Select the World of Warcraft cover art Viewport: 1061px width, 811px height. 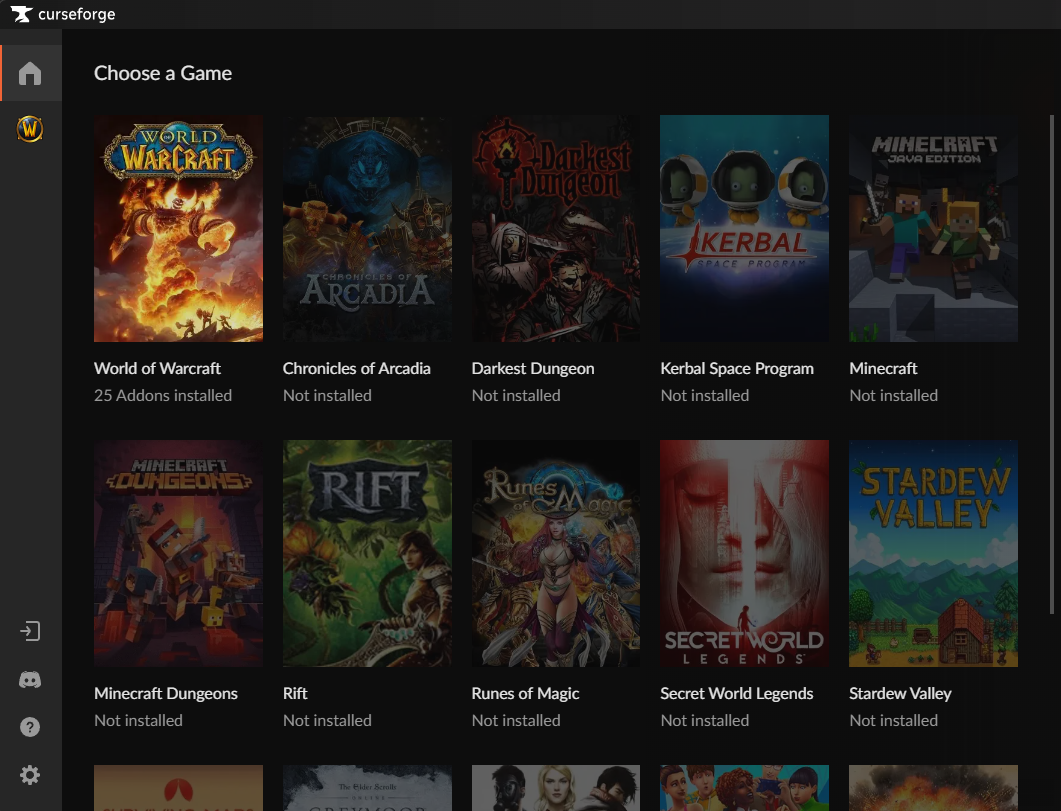[178, 228]
